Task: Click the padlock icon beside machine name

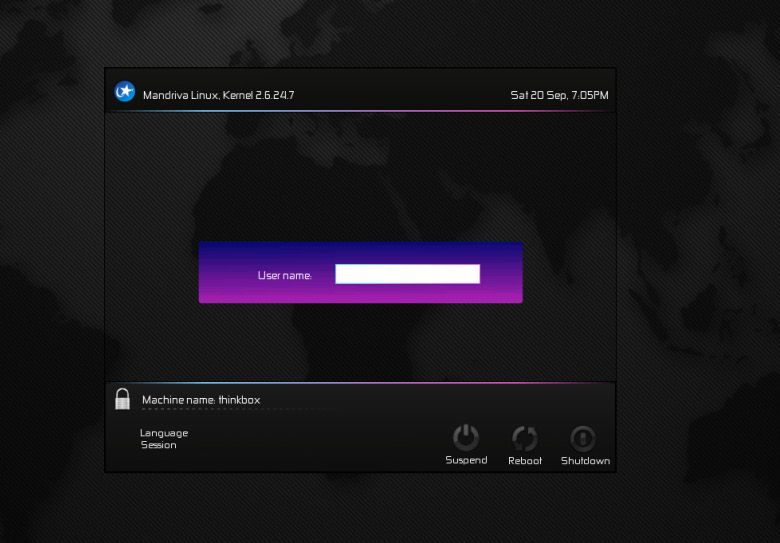Action: pyautogui.click(x=122, y=399)
